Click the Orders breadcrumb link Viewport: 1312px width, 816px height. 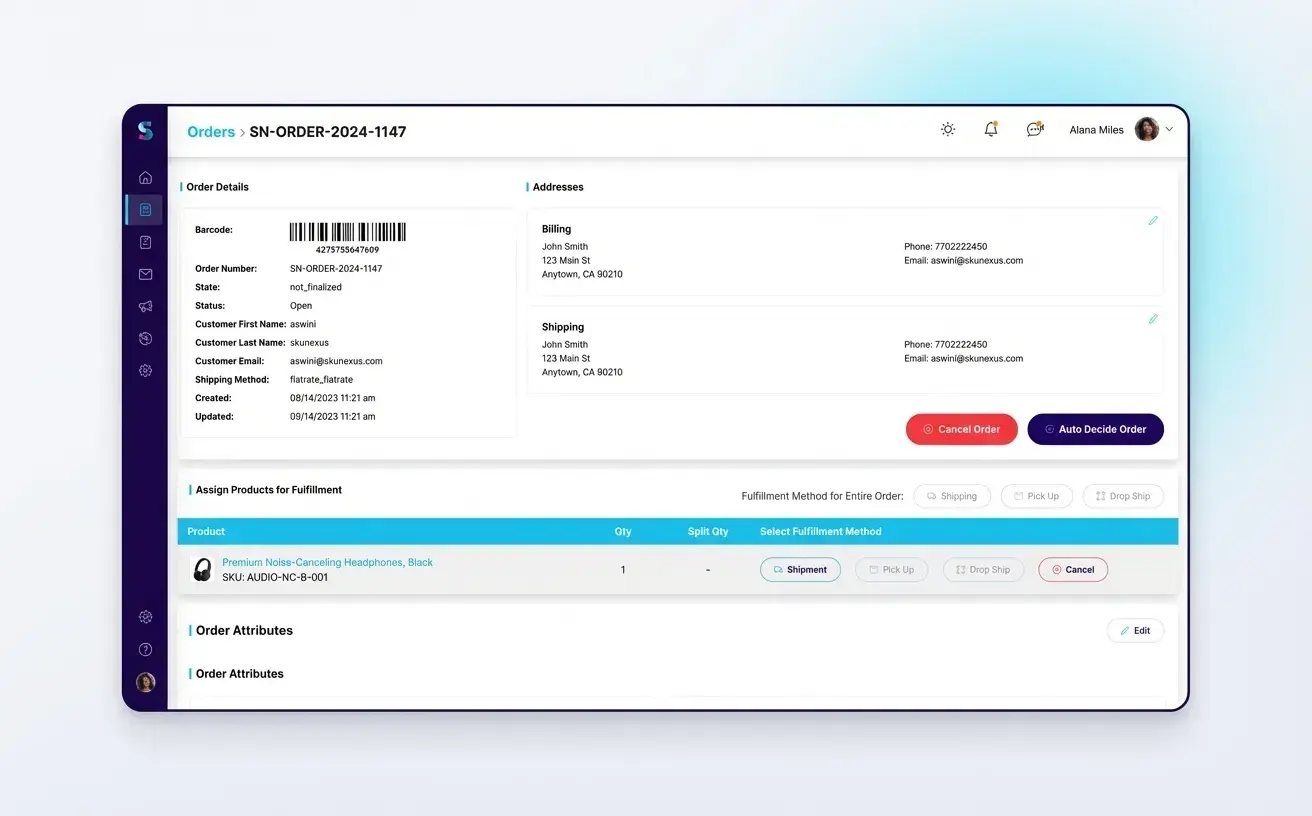(211, 132)
